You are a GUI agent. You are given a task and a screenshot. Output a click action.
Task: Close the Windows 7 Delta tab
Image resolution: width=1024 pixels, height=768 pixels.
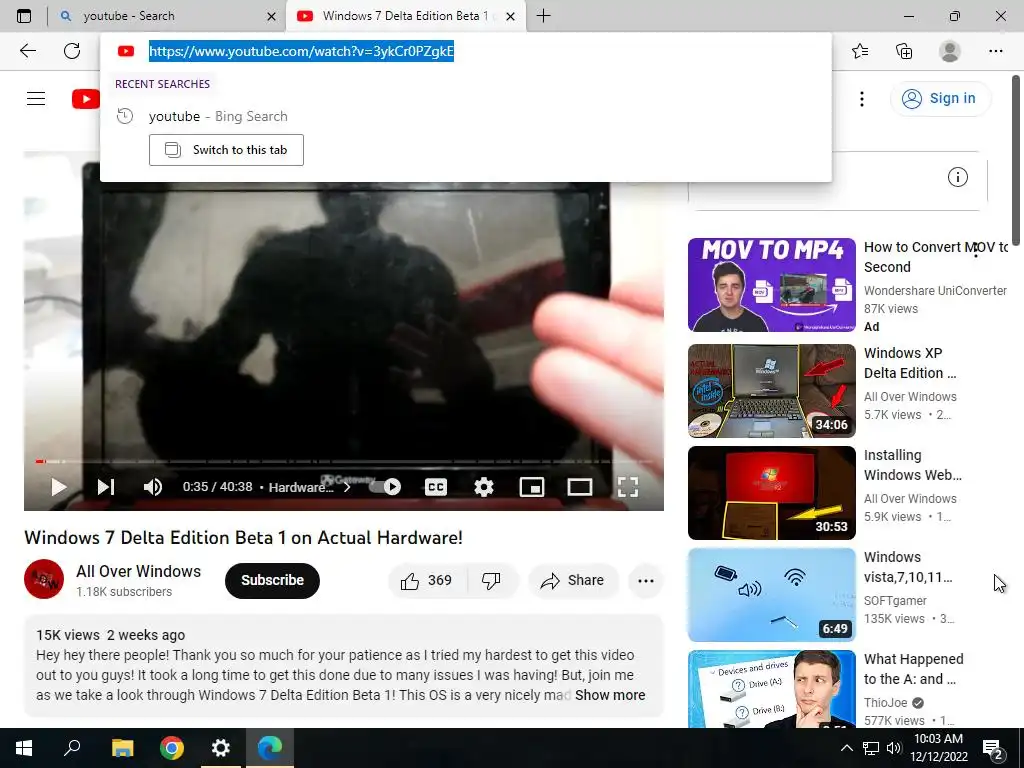pos(511,16)
